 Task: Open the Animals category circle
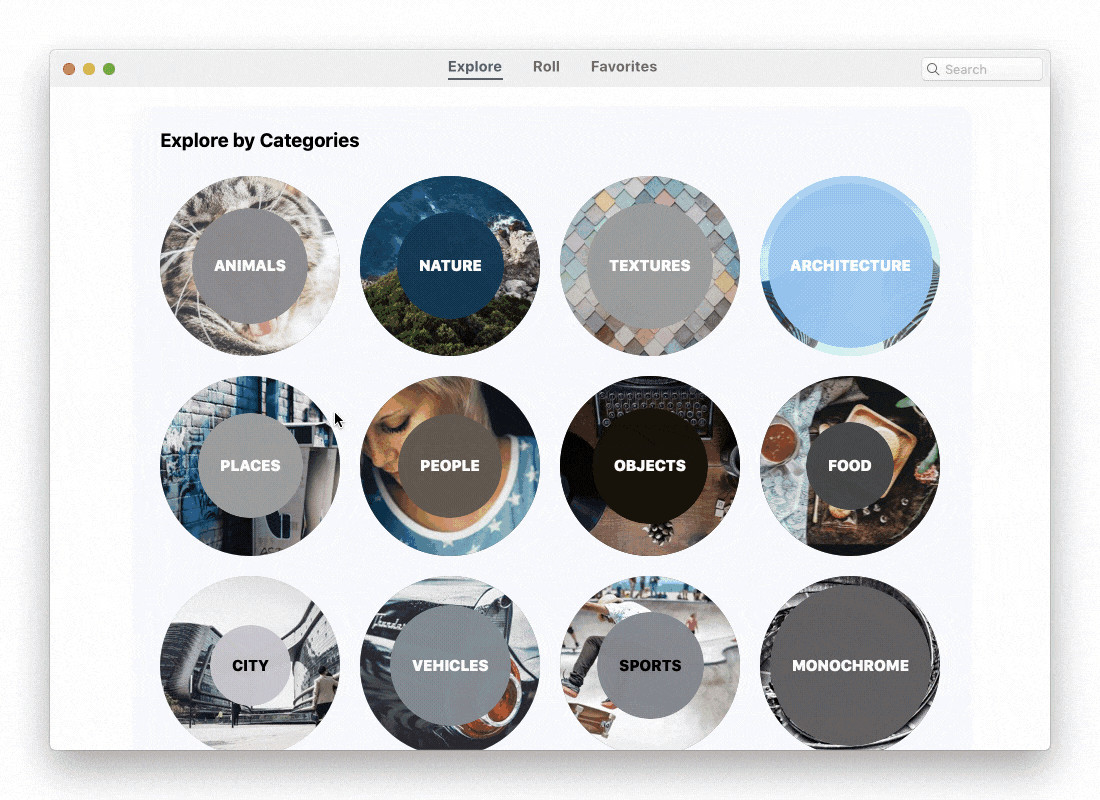point(250,265)
